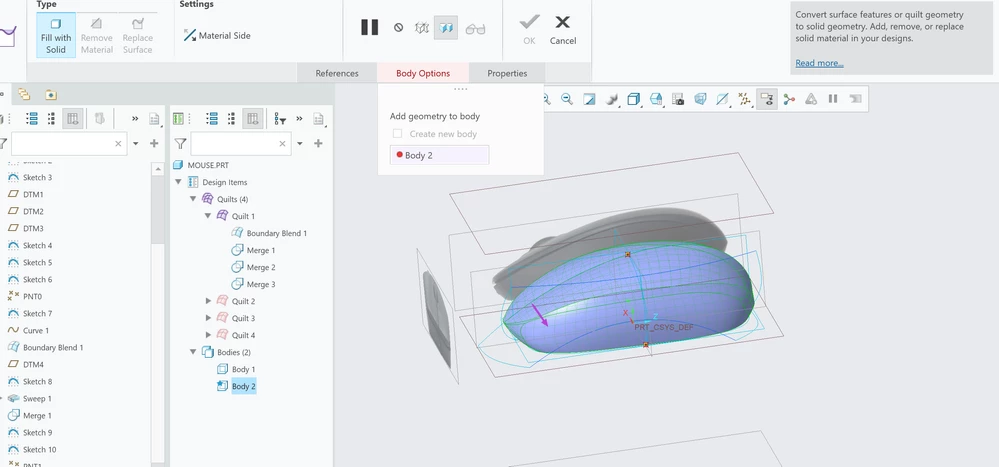The height and width of the screenshot is (467, 999).
Task: Open the design tree search options dropdown
Action: 300,144
